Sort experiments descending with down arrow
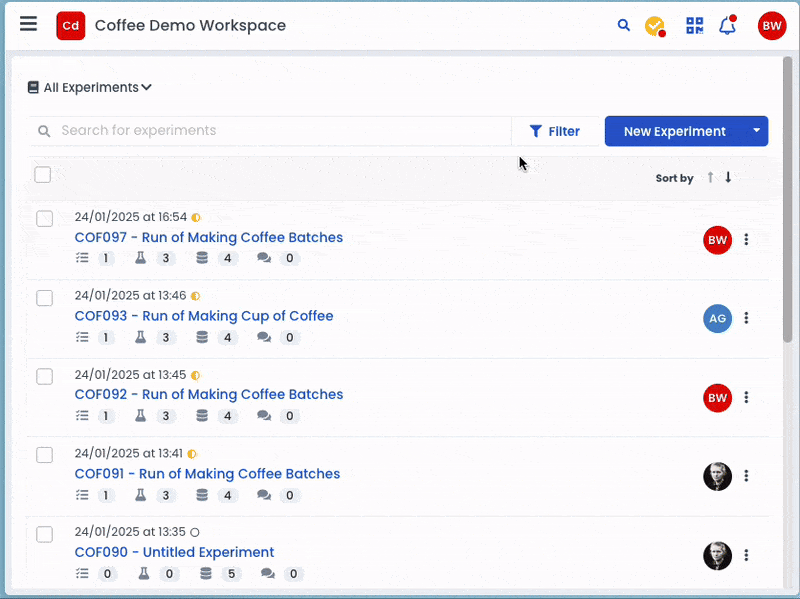The image size is (800, 599). (x=728, y=177)
